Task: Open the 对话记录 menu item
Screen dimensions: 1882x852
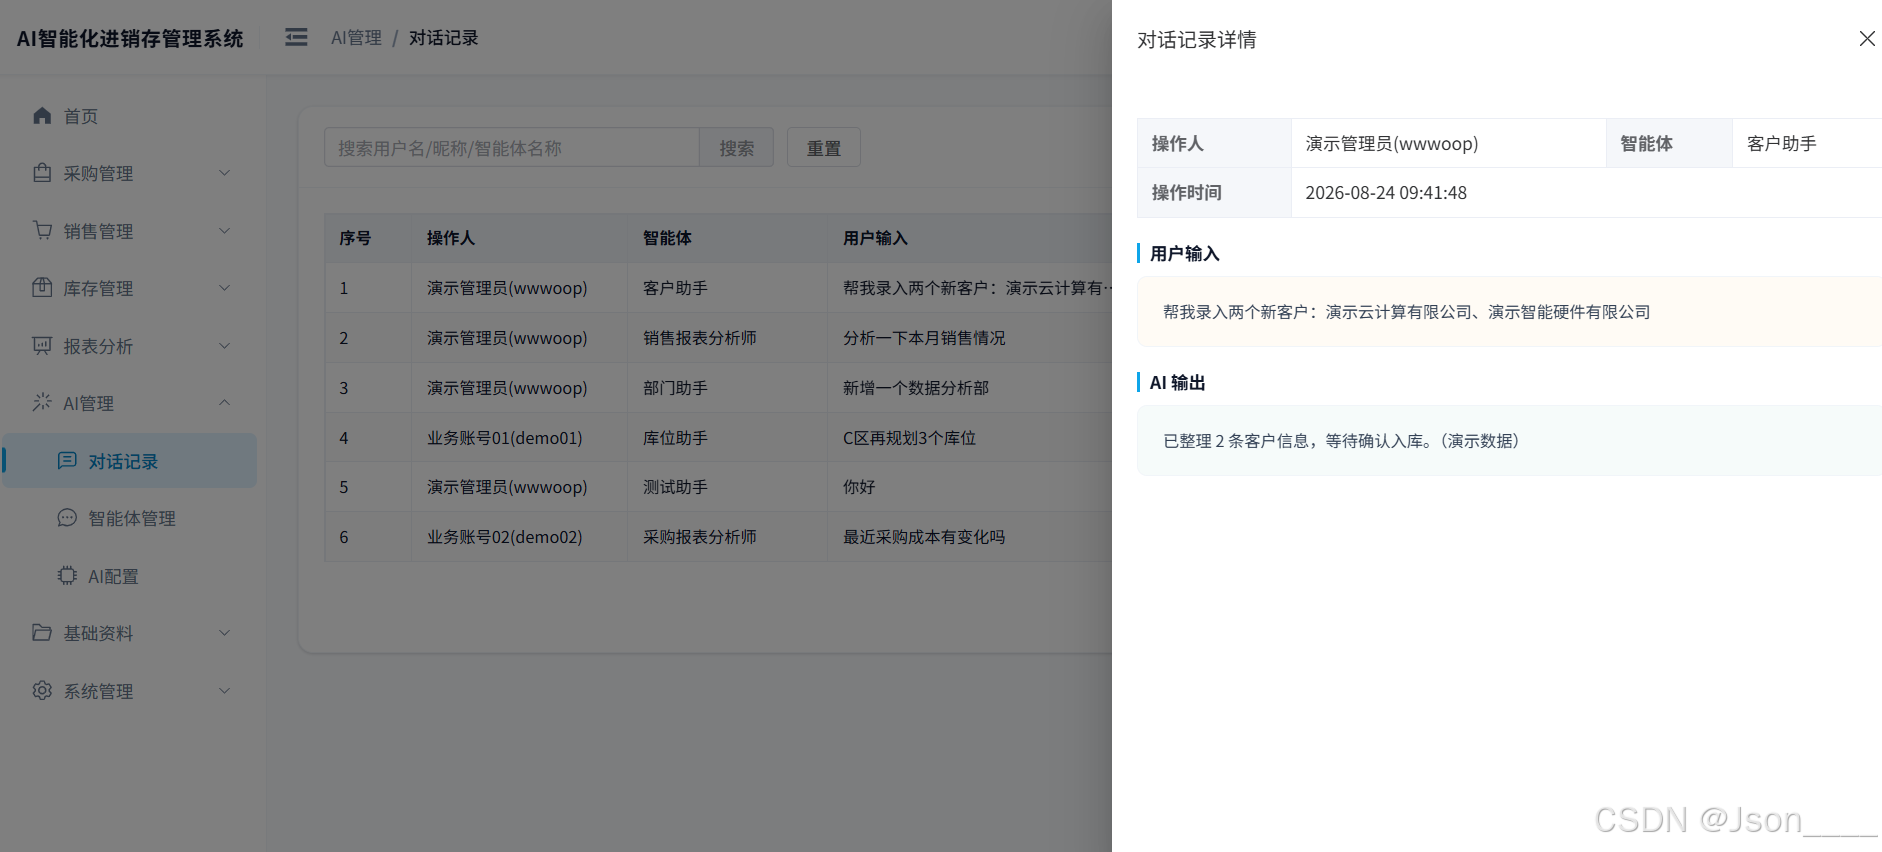Action: point(130,461)
